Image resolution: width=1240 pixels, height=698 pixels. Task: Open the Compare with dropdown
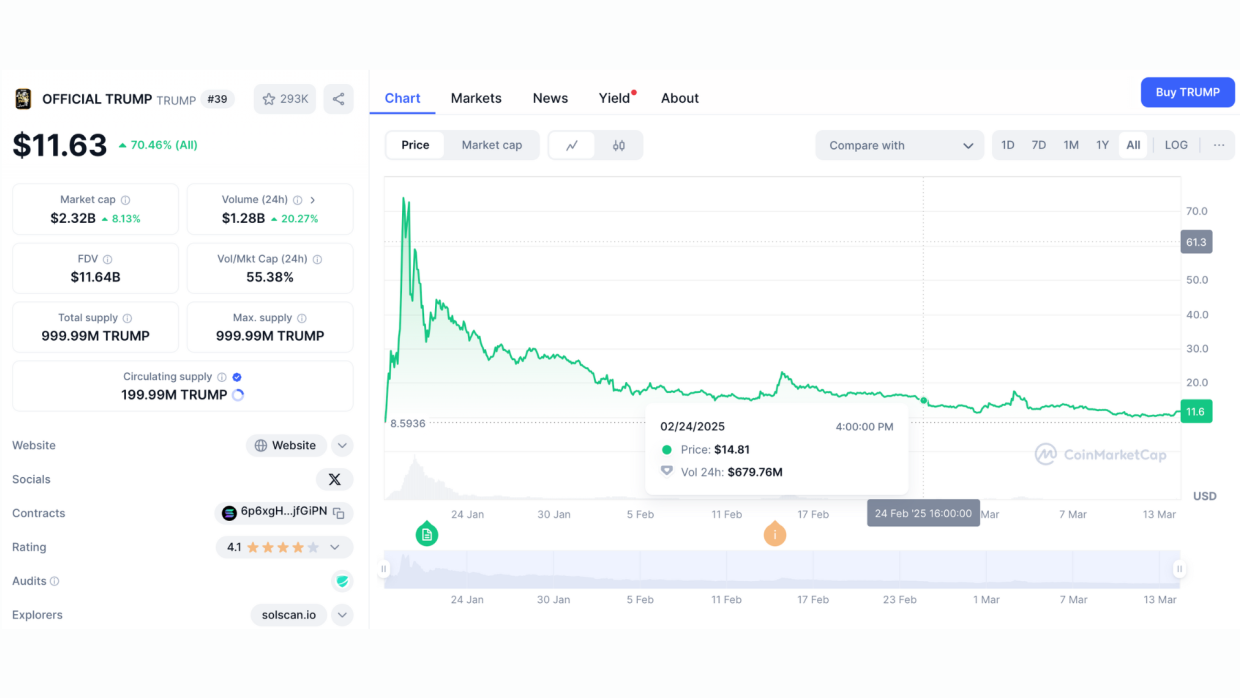pos(900,145)
